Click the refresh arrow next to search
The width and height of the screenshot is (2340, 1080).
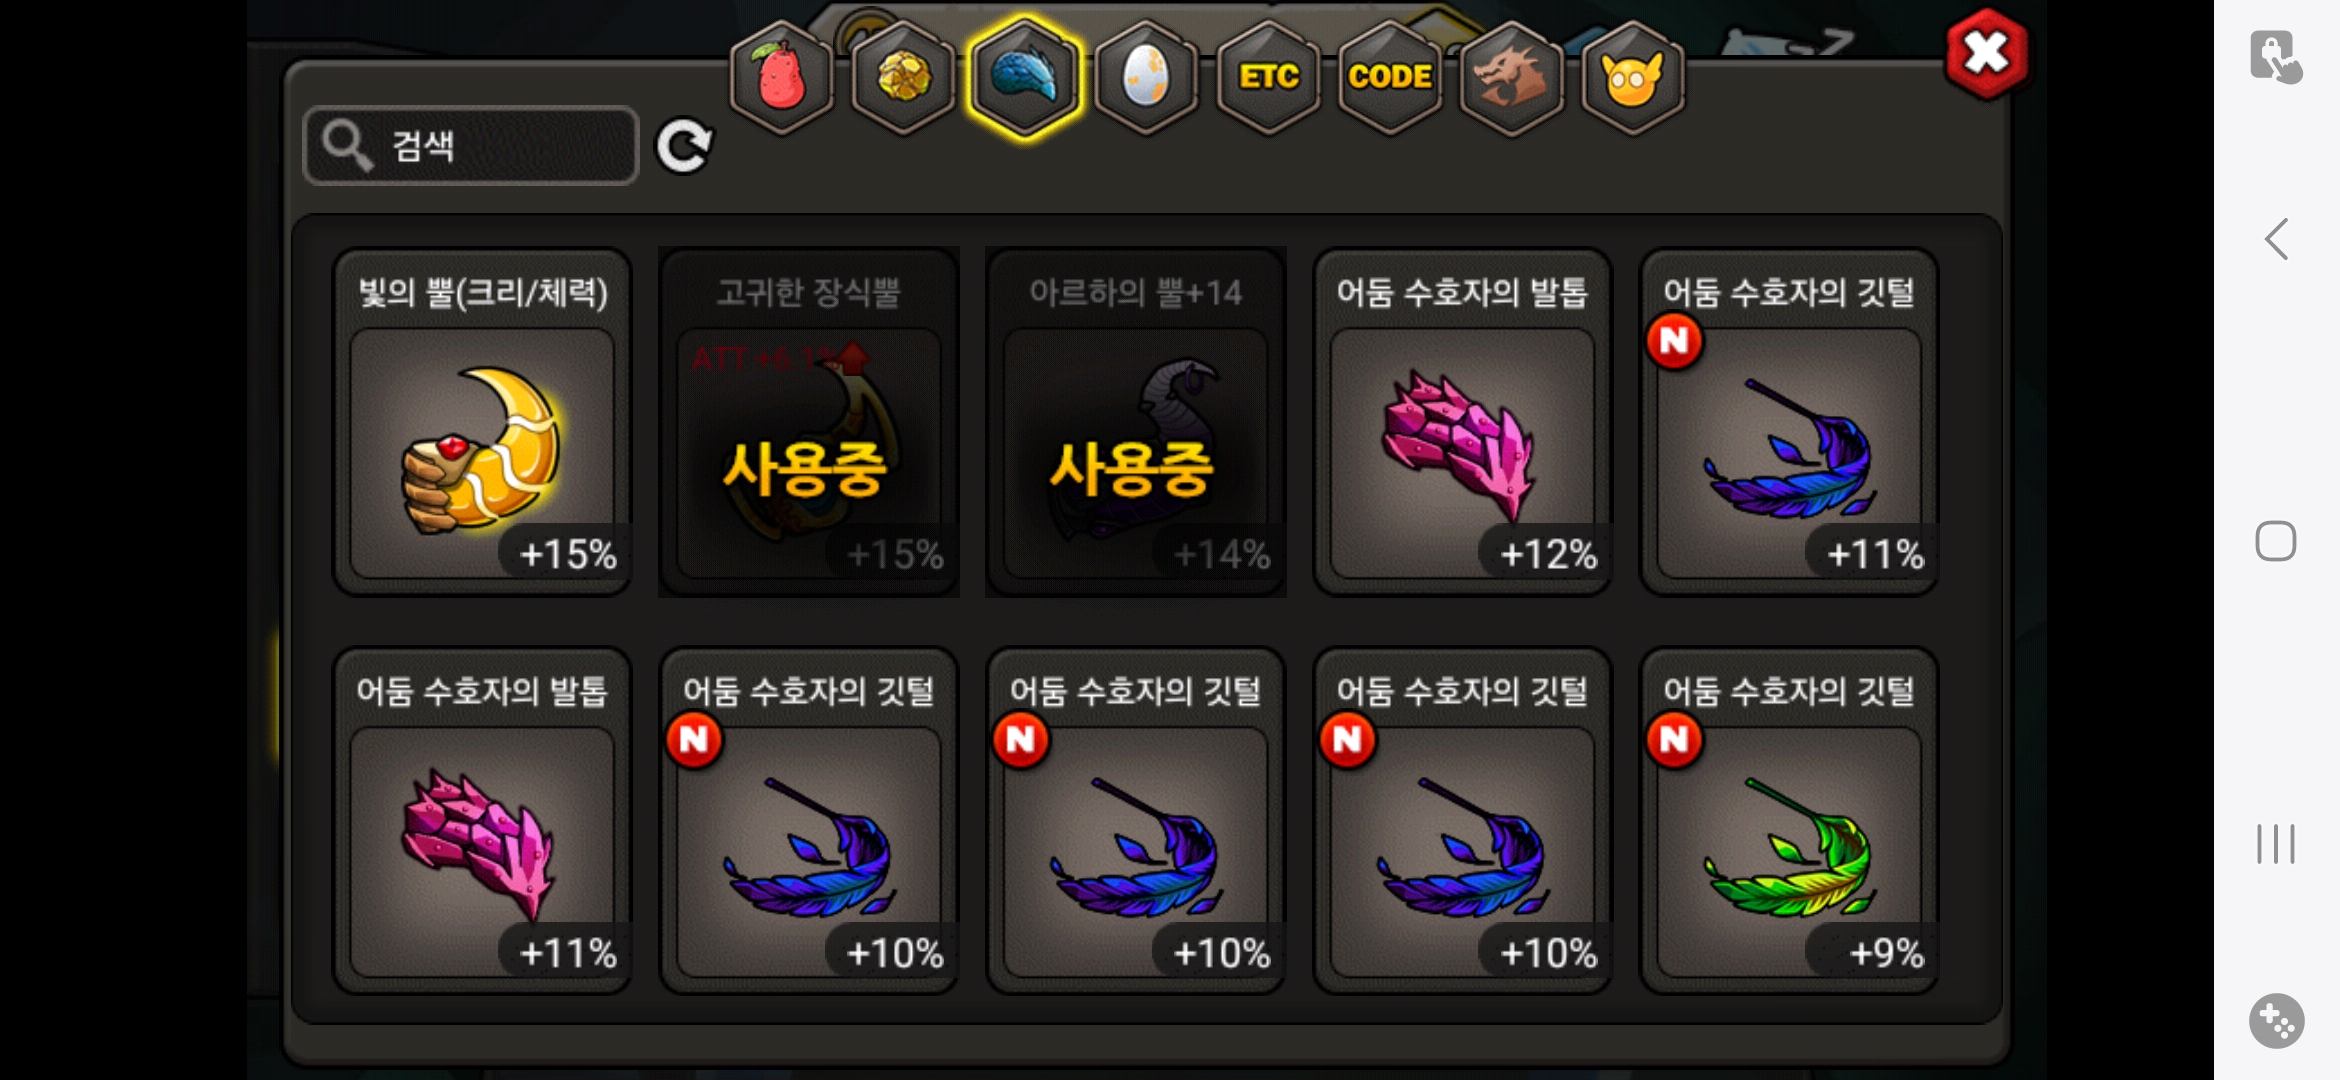(684, 146)
